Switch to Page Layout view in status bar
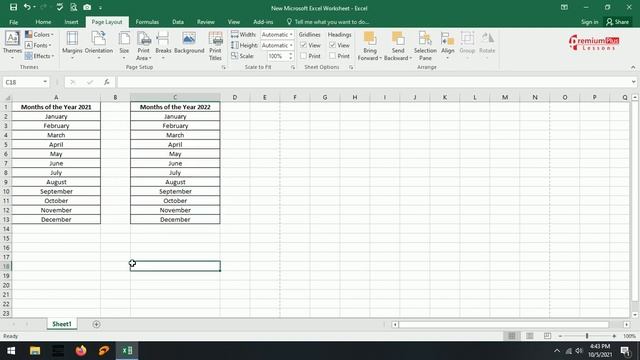640x360 pixels. (530, 336)
